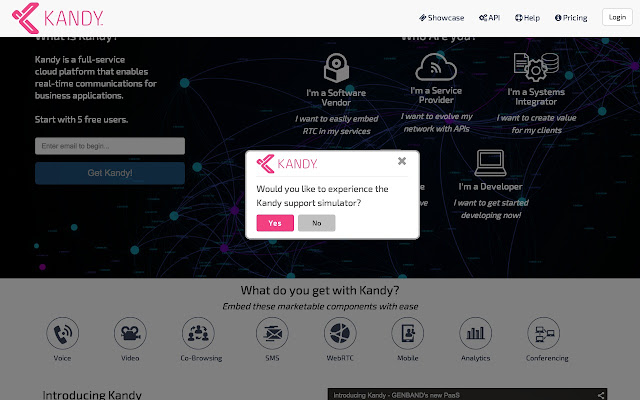Select the Mobile phone icon

(x=408, y=333)
